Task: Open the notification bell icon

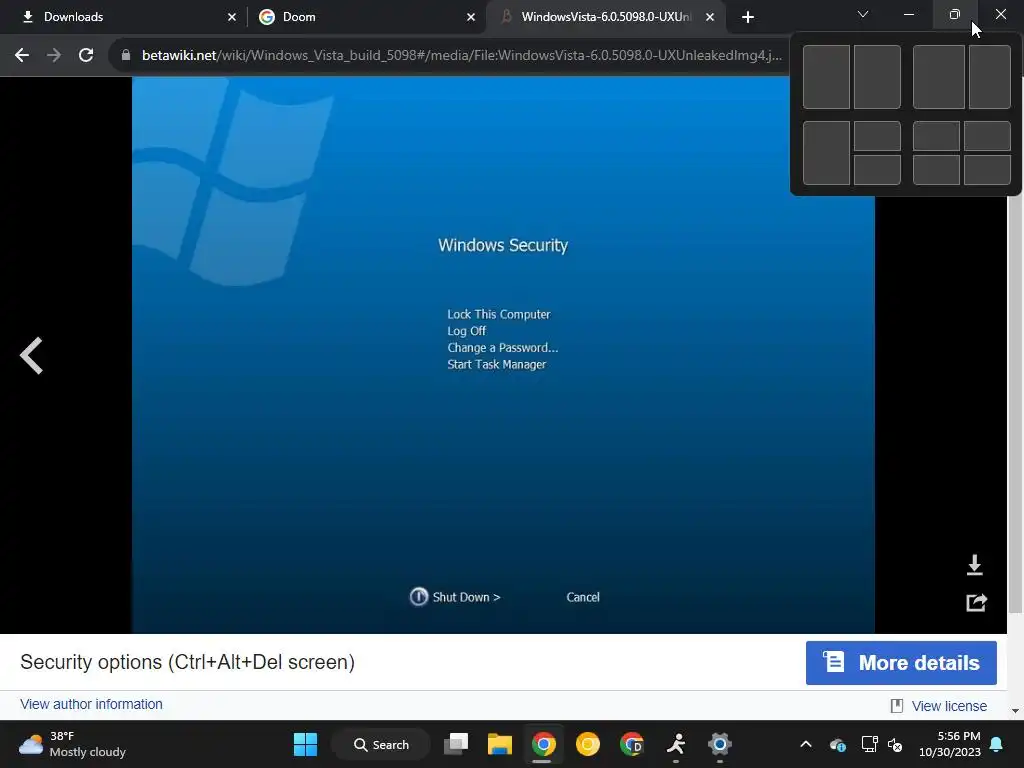Action: 997,744
